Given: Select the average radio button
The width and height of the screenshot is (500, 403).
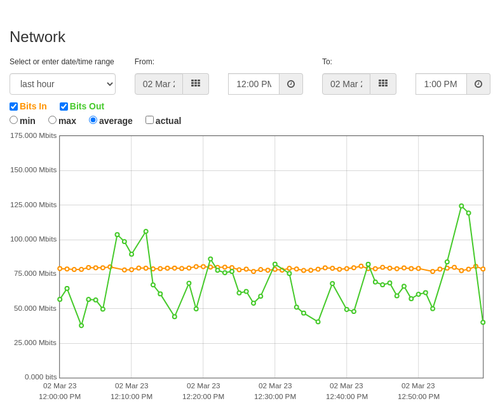Looking at the screenshot, I should 93,120.
